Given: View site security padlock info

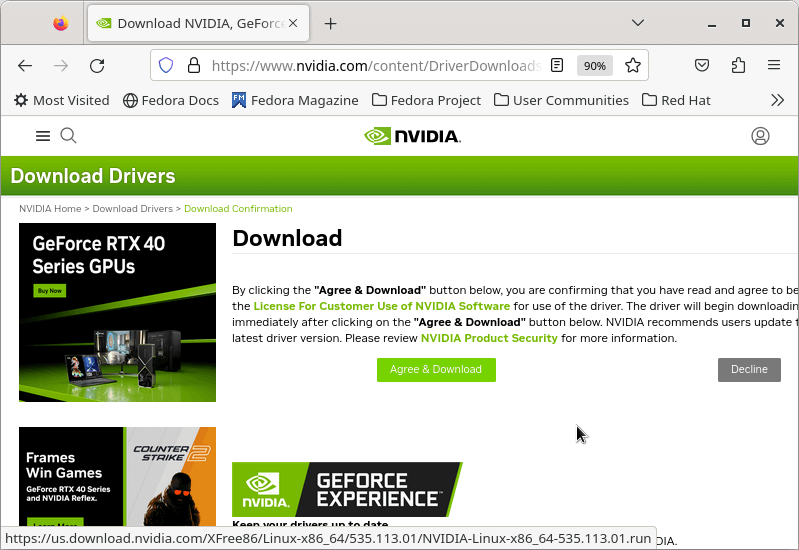Looking at the screenshot, I should coord(194,65).
